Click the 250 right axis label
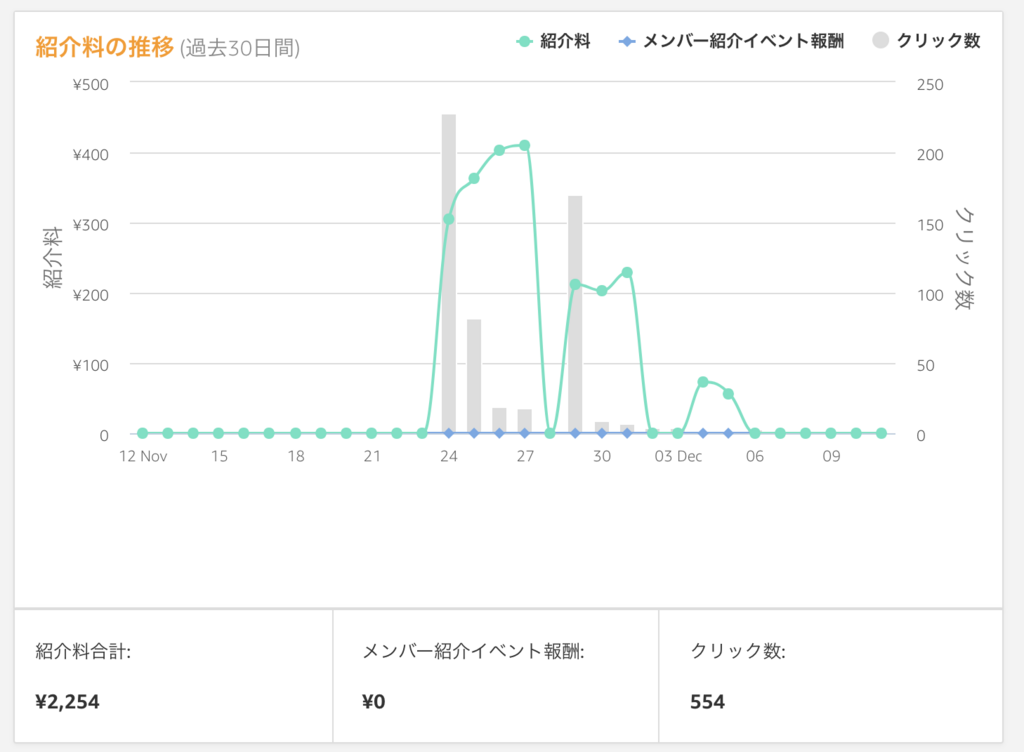The width and height of the screenshot is (1024, 752). pos(930,85)
